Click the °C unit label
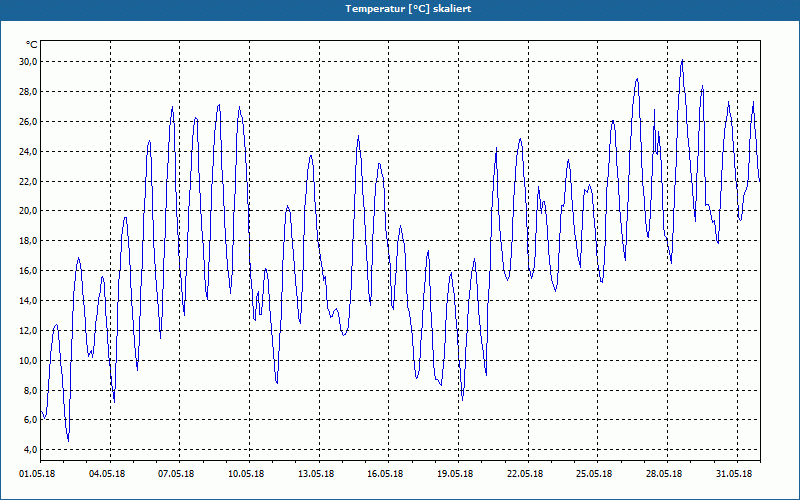 pos(31,45)
